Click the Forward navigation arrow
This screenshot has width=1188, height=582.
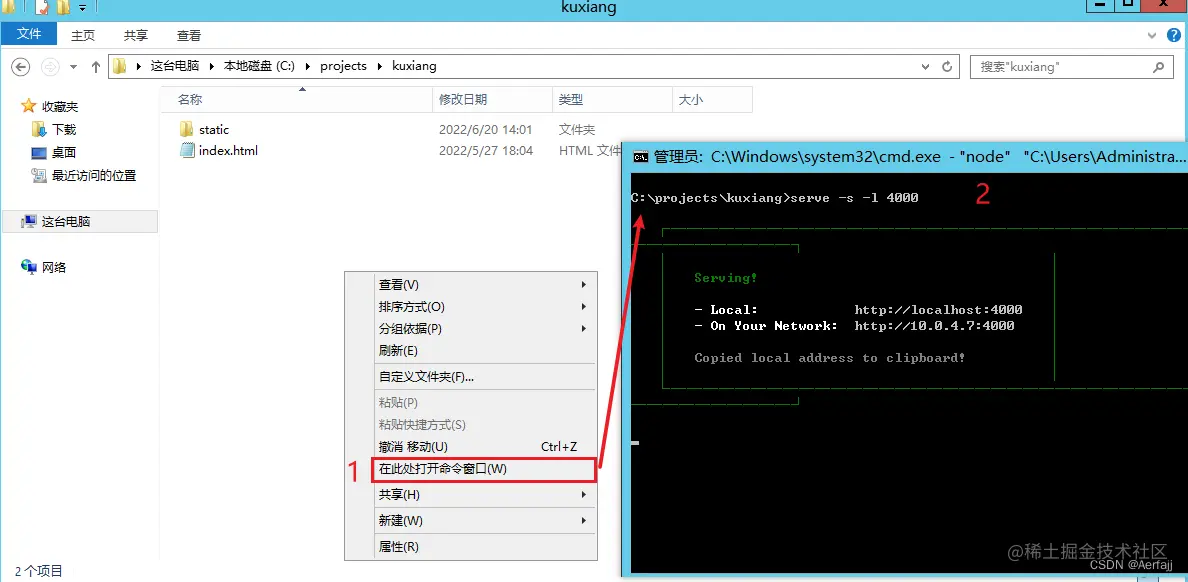point(49,67)
